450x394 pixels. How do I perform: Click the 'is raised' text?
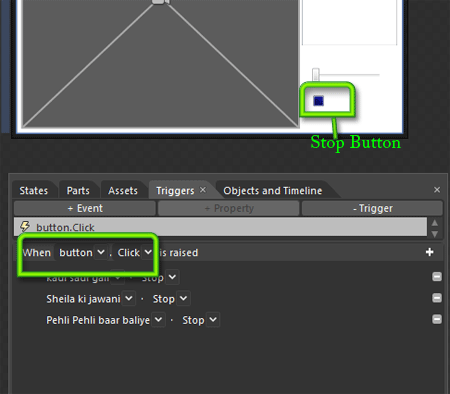click(179, 253)
